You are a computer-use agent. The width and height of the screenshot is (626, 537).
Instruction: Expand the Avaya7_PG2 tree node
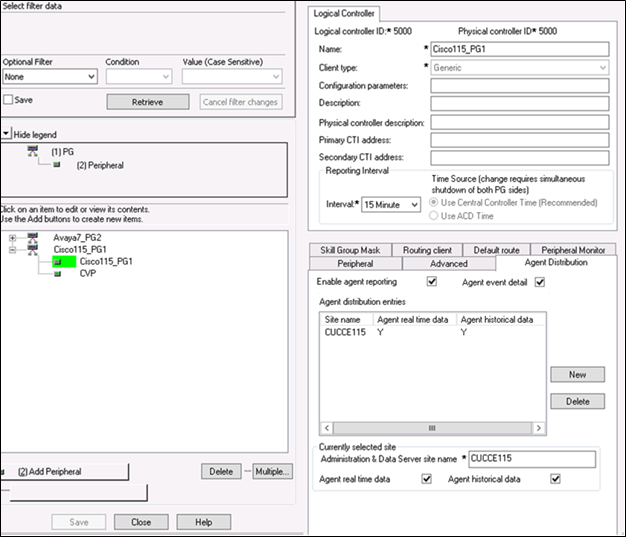(12, 238)
